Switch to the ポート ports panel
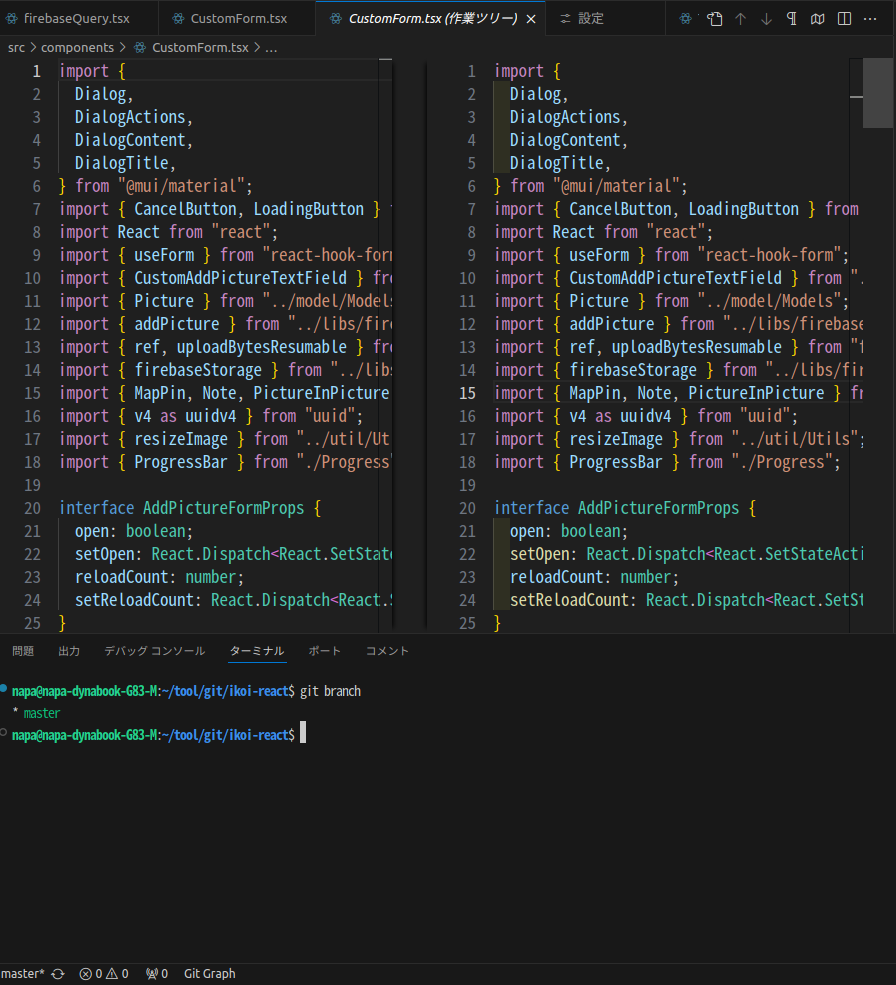Viewport: 896px width, 985px height. point(325,651)
